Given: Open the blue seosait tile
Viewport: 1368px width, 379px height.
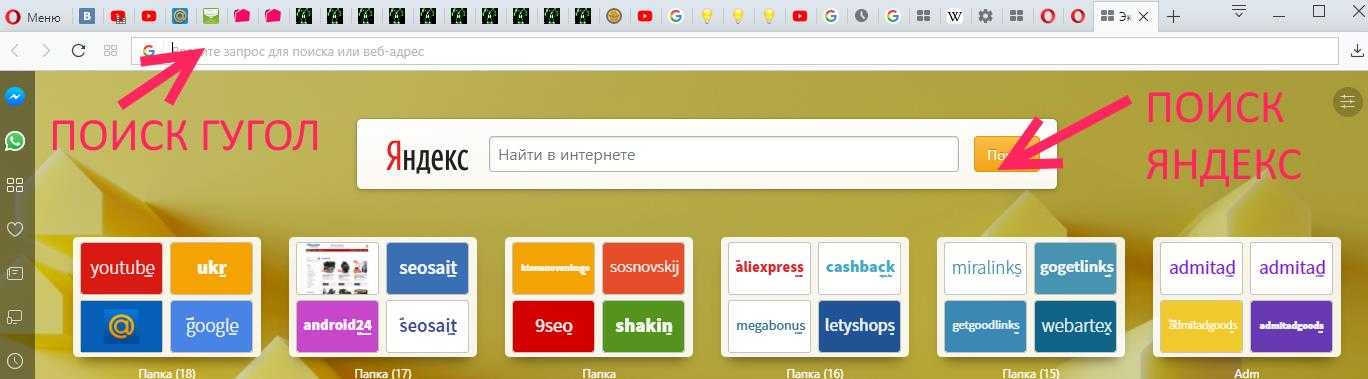Looking at the screenshot, I should coord(427,268).
